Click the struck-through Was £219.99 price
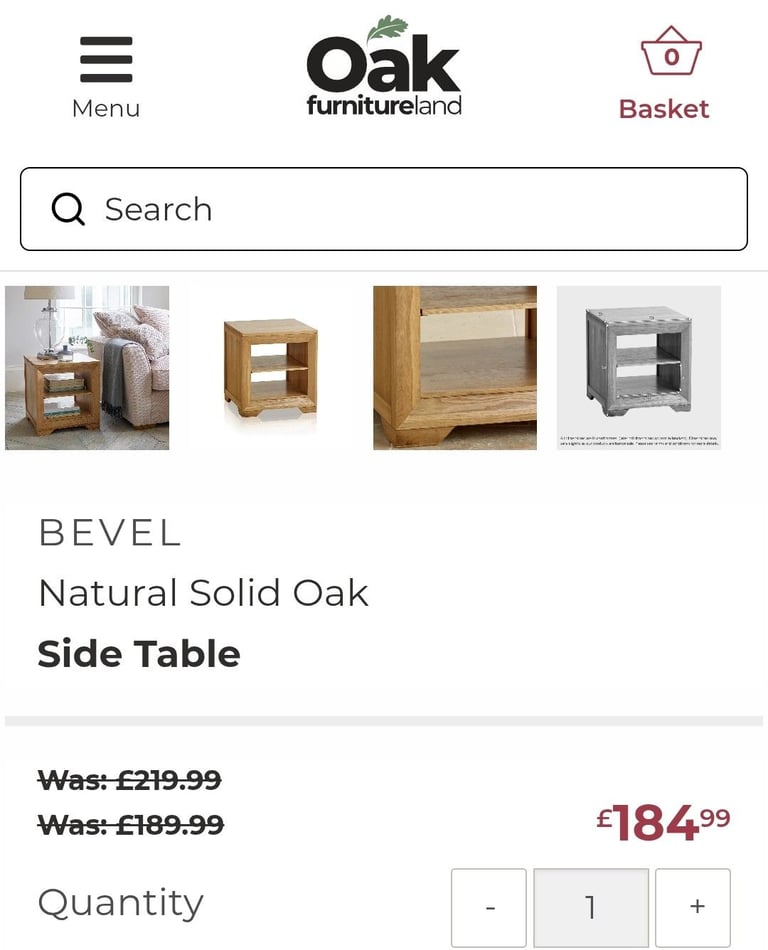This screenshot has width=768, height=950. (x=130, y=780)
